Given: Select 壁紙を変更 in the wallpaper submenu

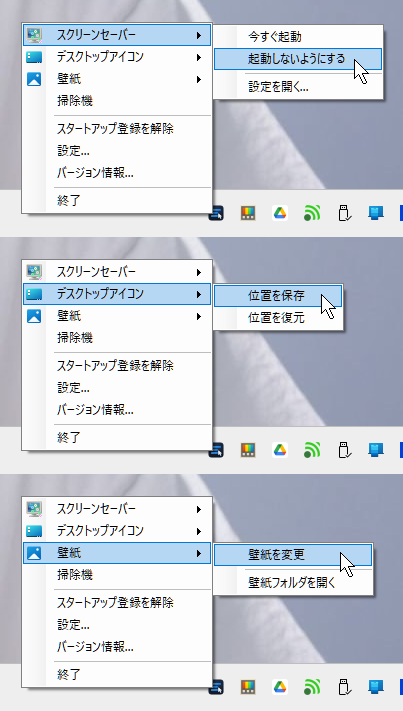Looking at the screenshot, I should click(x=293, y=555).
